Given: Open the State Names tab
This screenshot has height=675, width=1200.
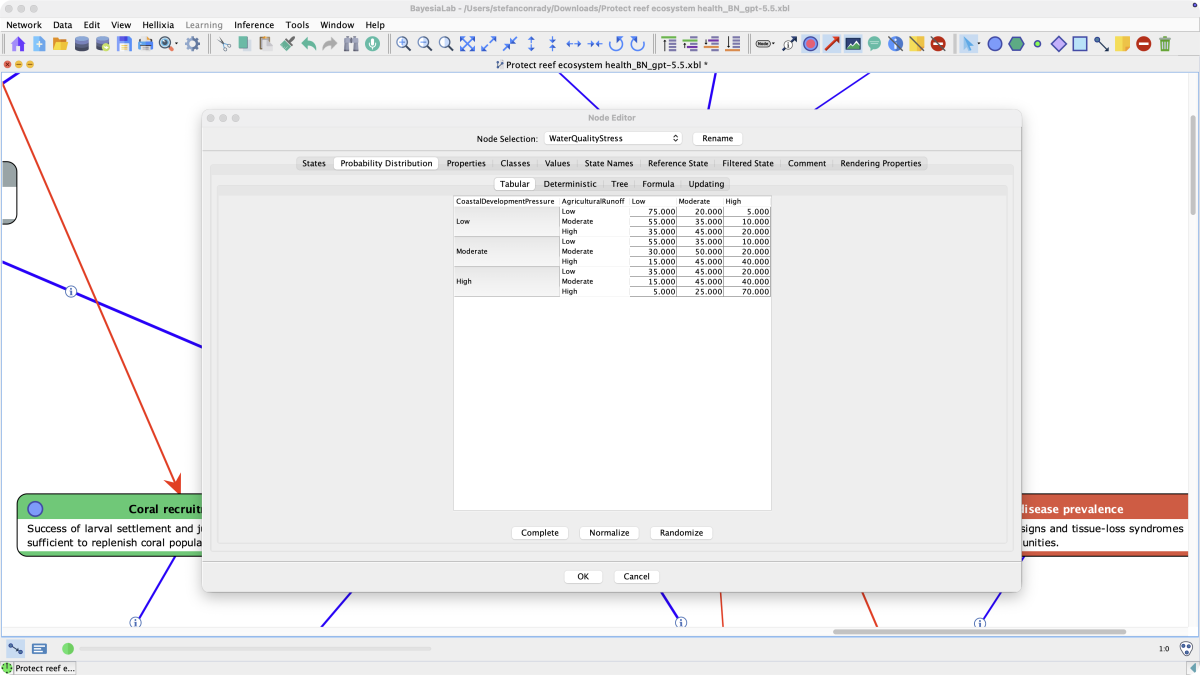Looking at the screenshot, I should click(609, 163).
